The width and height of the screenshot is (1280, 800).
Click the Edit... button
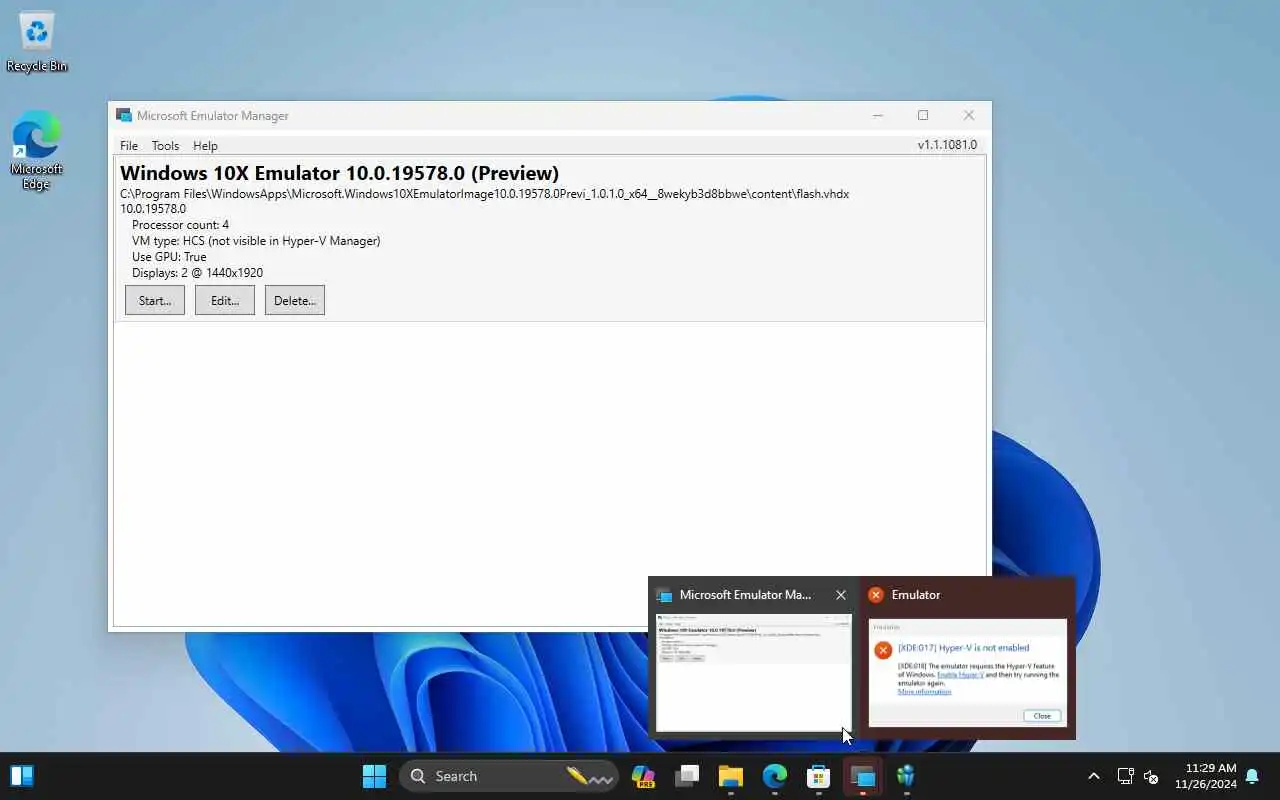point(225,300)
